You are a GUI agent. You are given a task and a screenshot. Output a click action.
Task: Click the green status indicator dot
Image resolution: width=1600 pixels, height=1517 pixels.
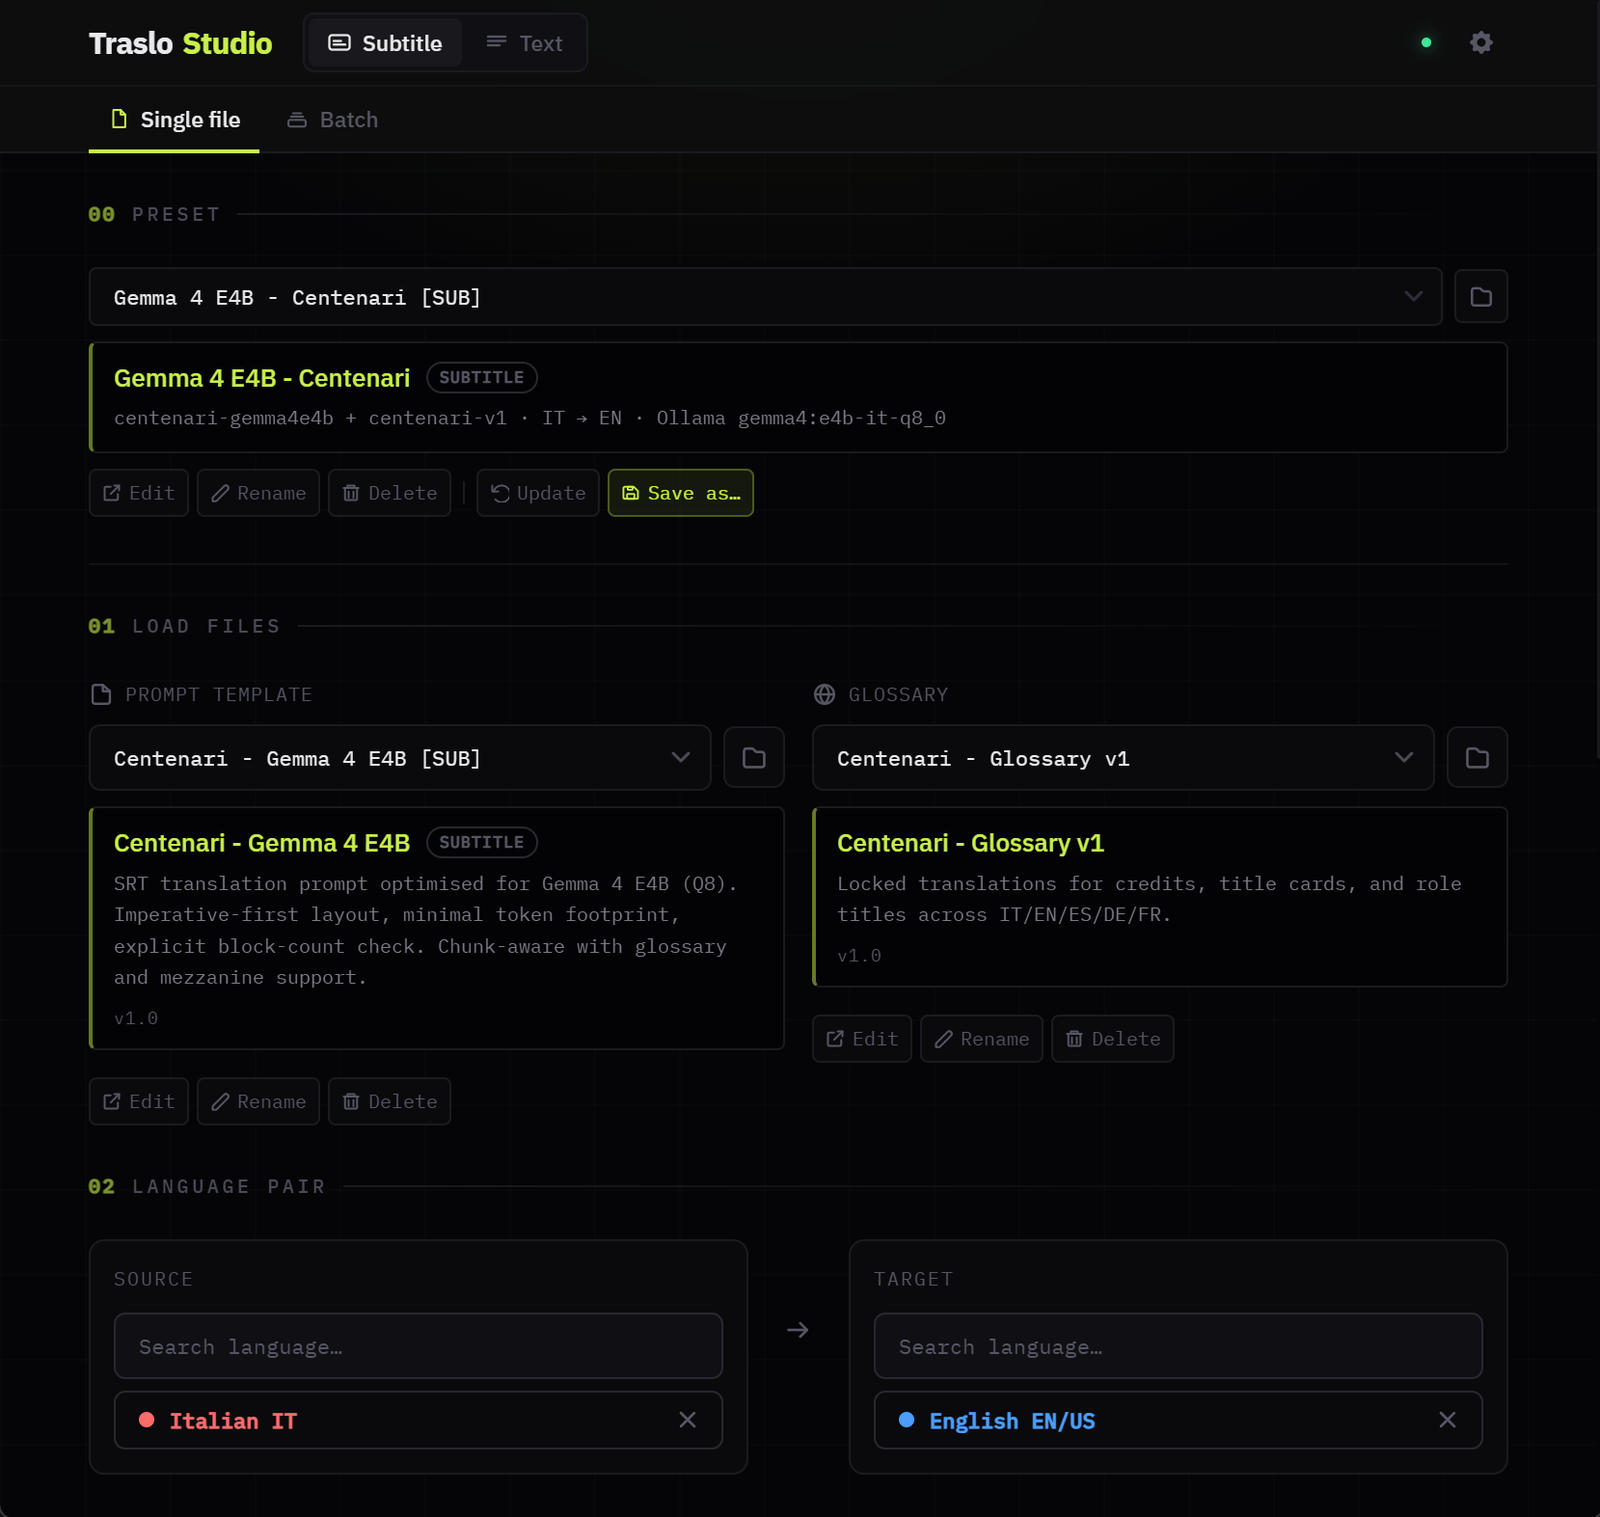click(x=1426, y=42)
